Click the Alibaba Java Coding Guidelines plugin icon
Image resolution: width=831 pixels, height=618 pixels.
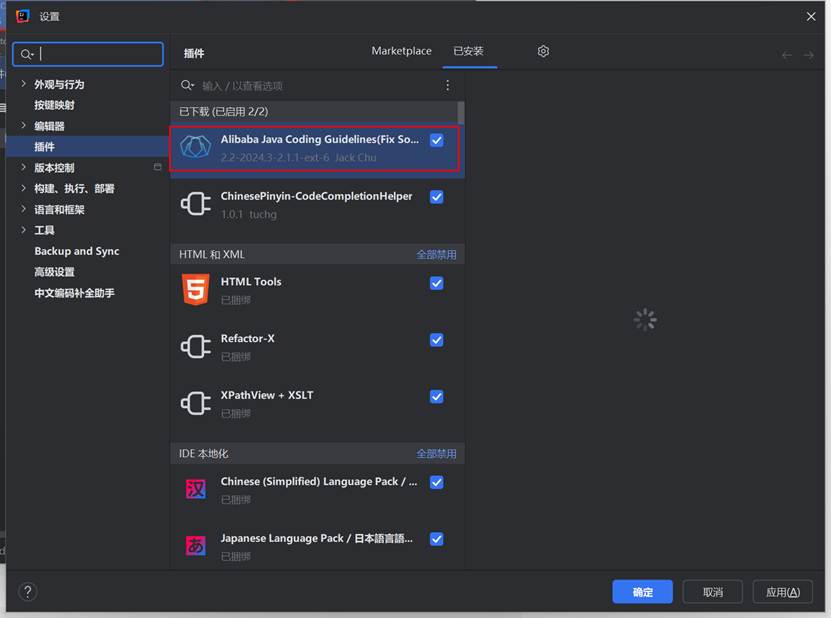pos(195,147)
